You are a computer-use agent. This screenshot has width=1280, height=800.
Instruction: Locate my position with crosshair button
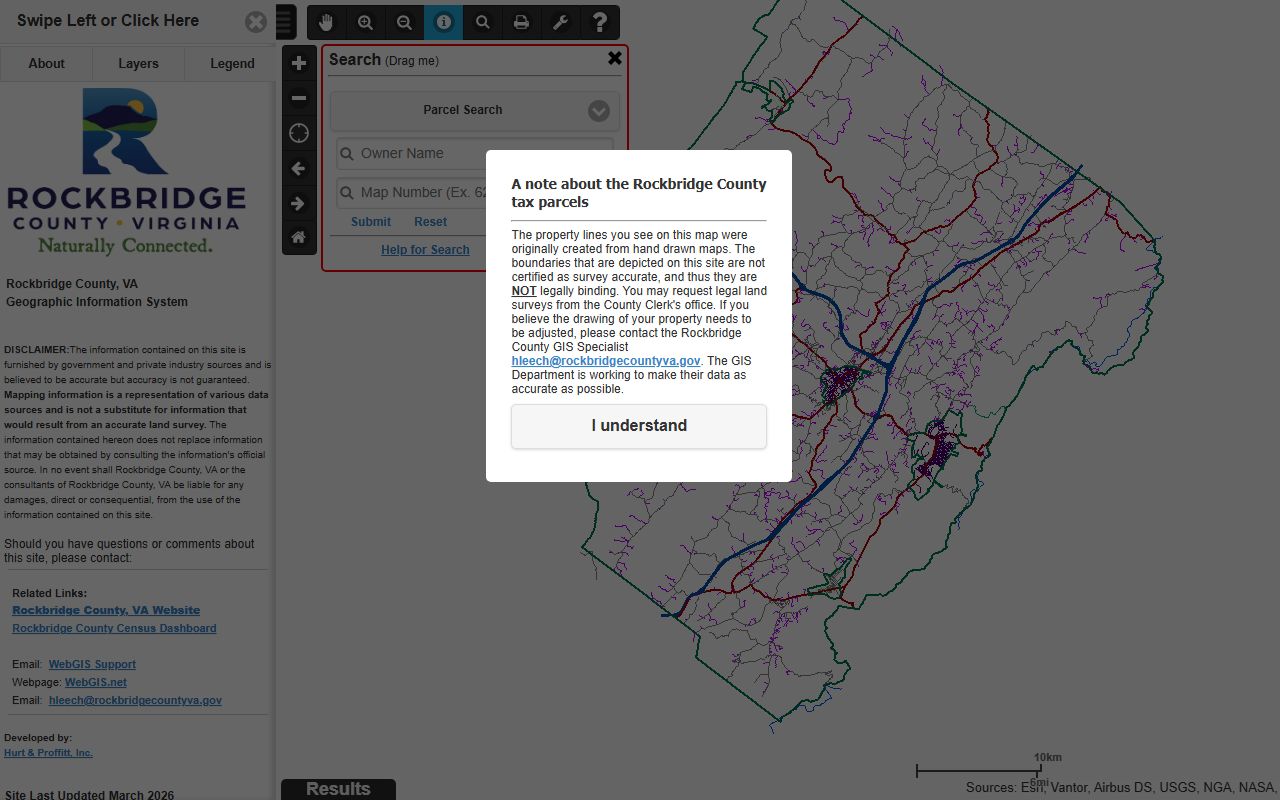pos(299,133)
